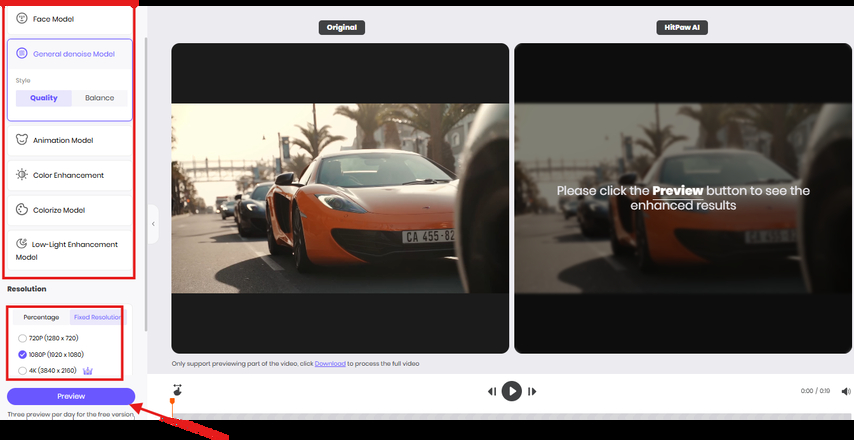Choose the Quality style
The height and width of the screenshot is (440, 854).
(44, 98)
